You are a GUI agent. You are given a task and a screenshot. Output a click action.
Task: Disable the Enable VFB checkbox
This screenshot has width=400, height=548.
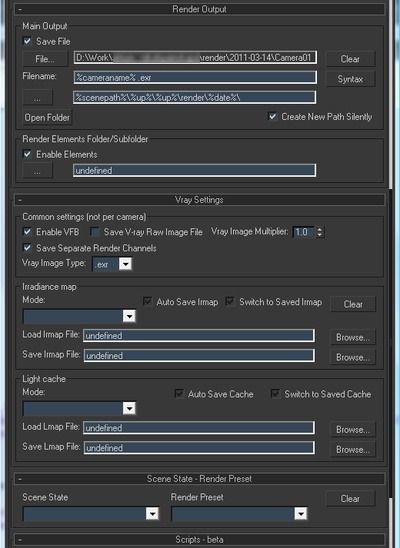click(27, 231)
